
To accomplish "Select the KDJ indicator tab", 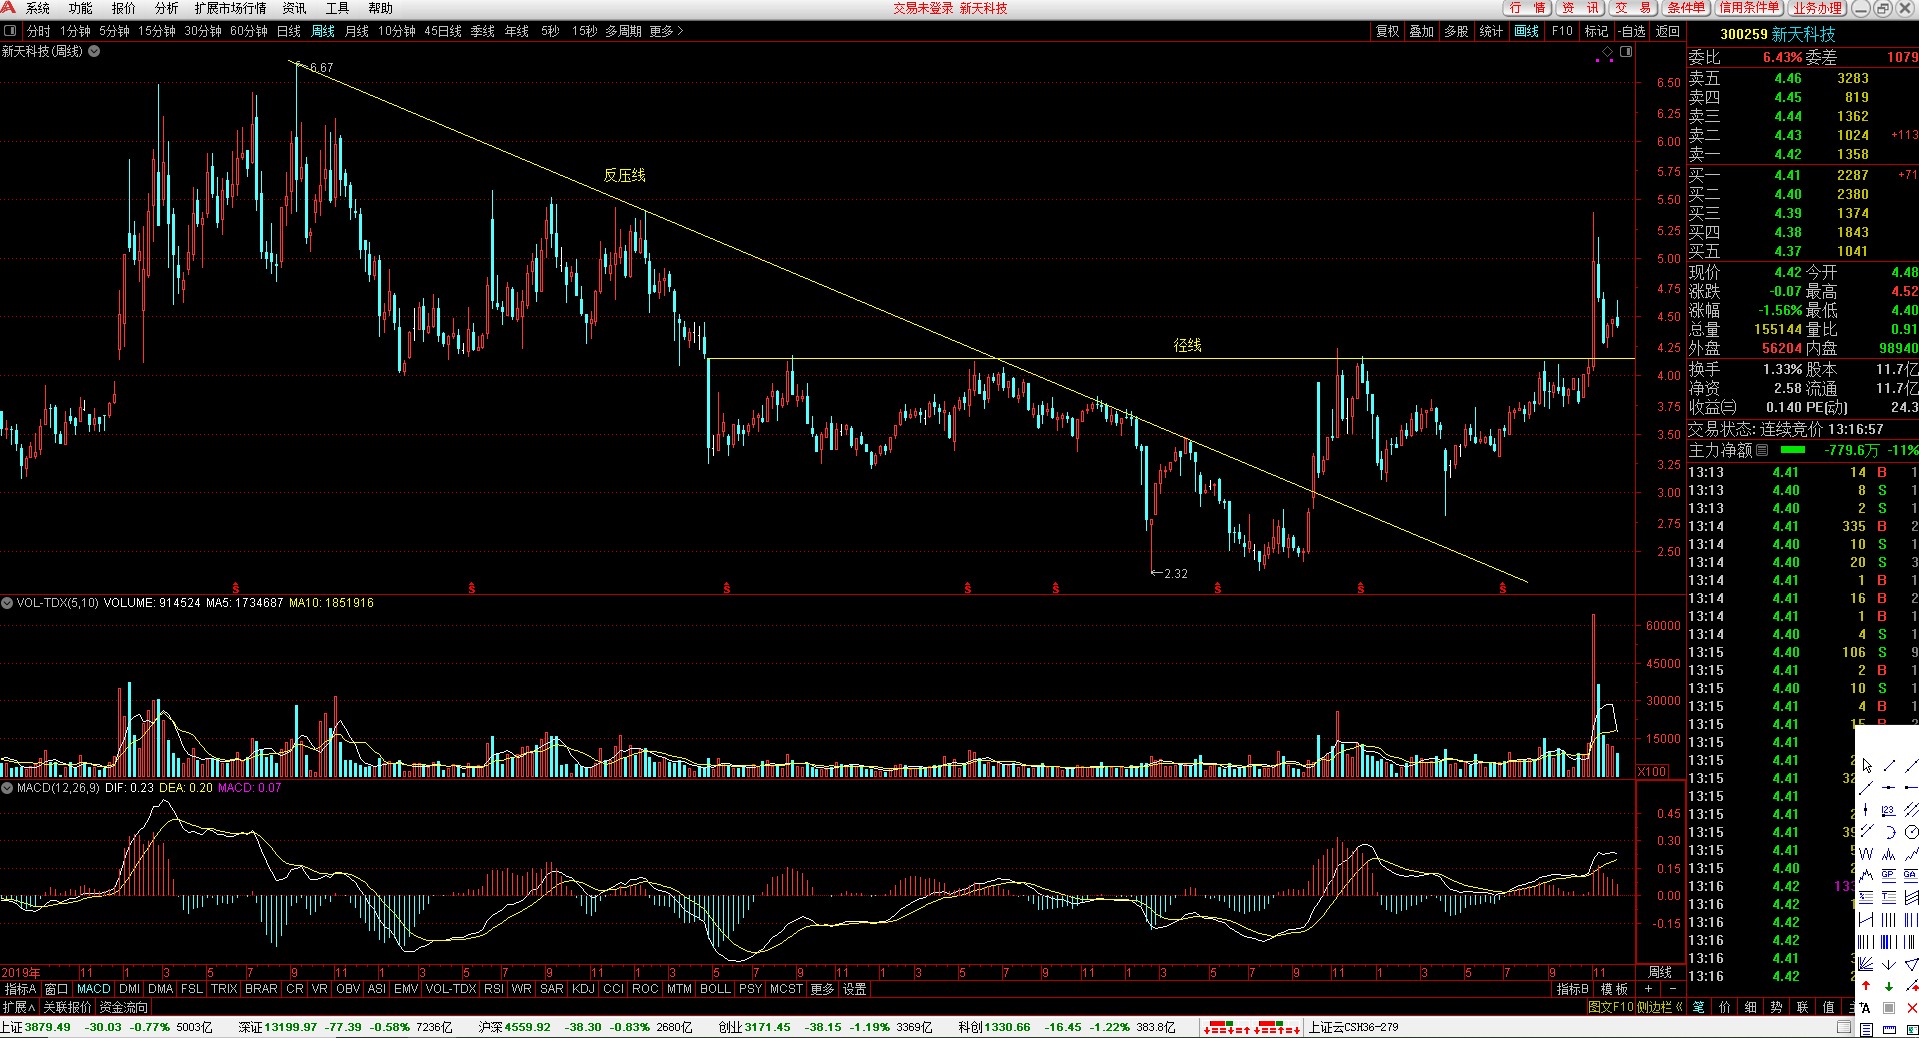I will pyautogui.click(x=583, y=989).
